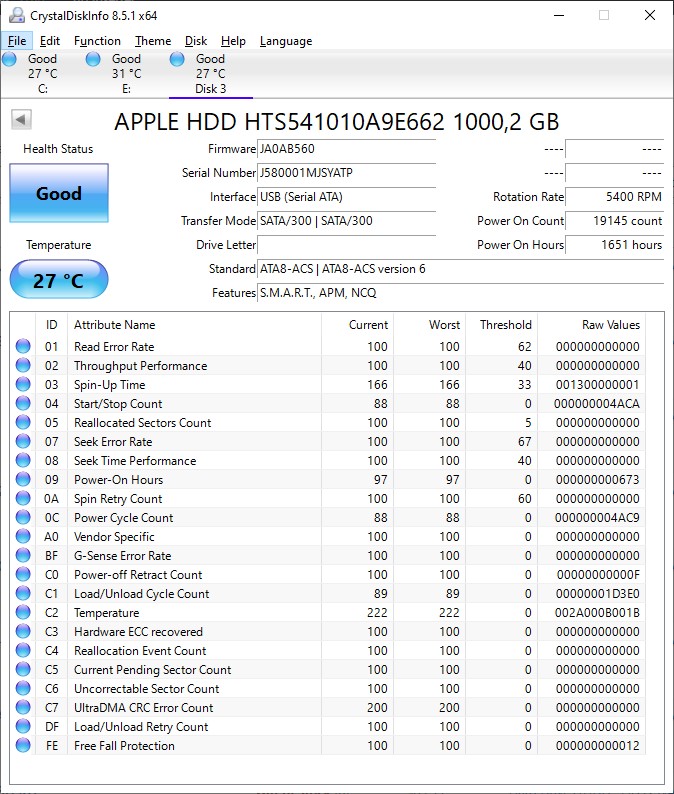Viewport: 674px width, 794px height.
Task: Click the Raw Values column header
Action: [610, 325]
